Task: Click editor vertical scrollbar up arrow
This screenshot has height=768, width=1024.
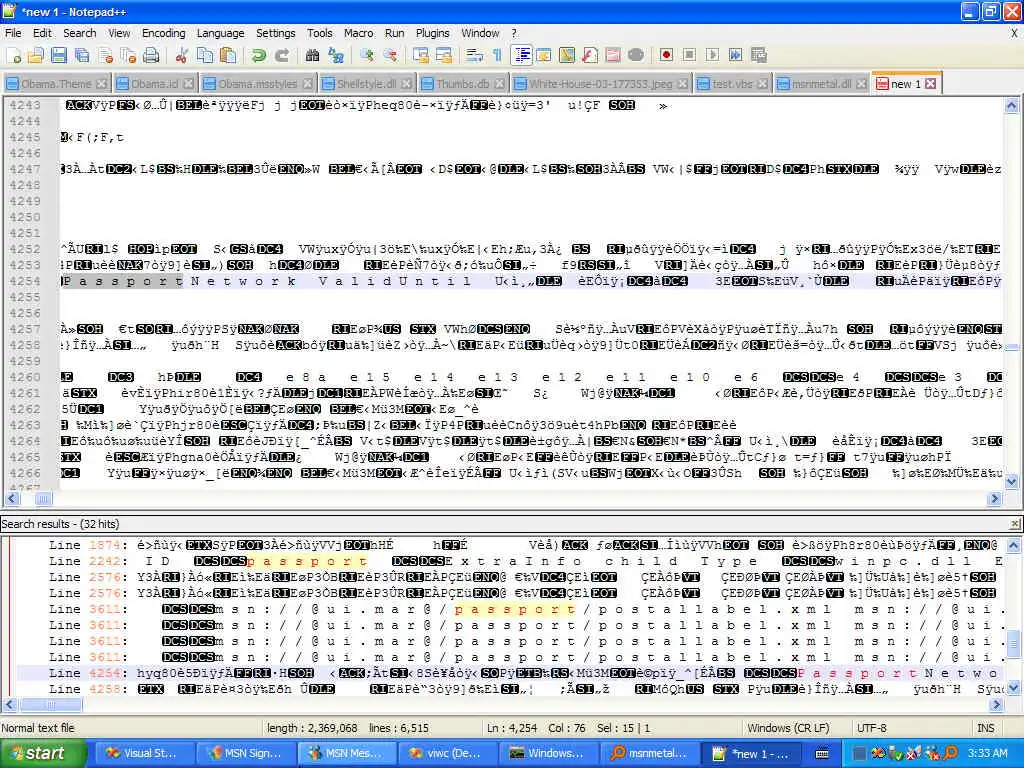Action: tap(1012, 106)
